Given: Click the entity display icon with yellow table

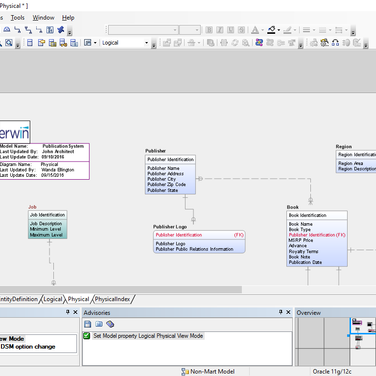Looking at the screenshot, I should (x=52, y=43).
